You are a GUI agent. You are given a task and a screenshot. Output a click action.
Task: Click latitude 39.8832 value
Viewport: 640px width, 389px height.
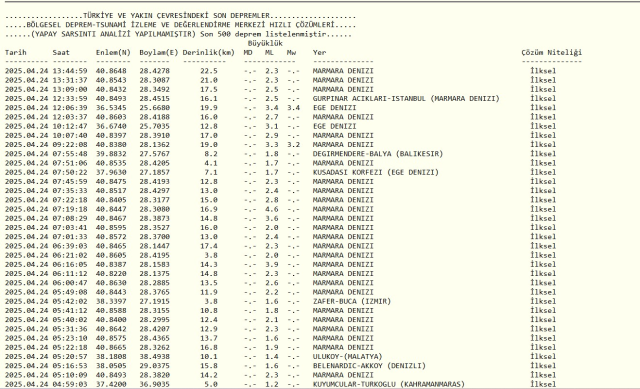pos(111,154)
